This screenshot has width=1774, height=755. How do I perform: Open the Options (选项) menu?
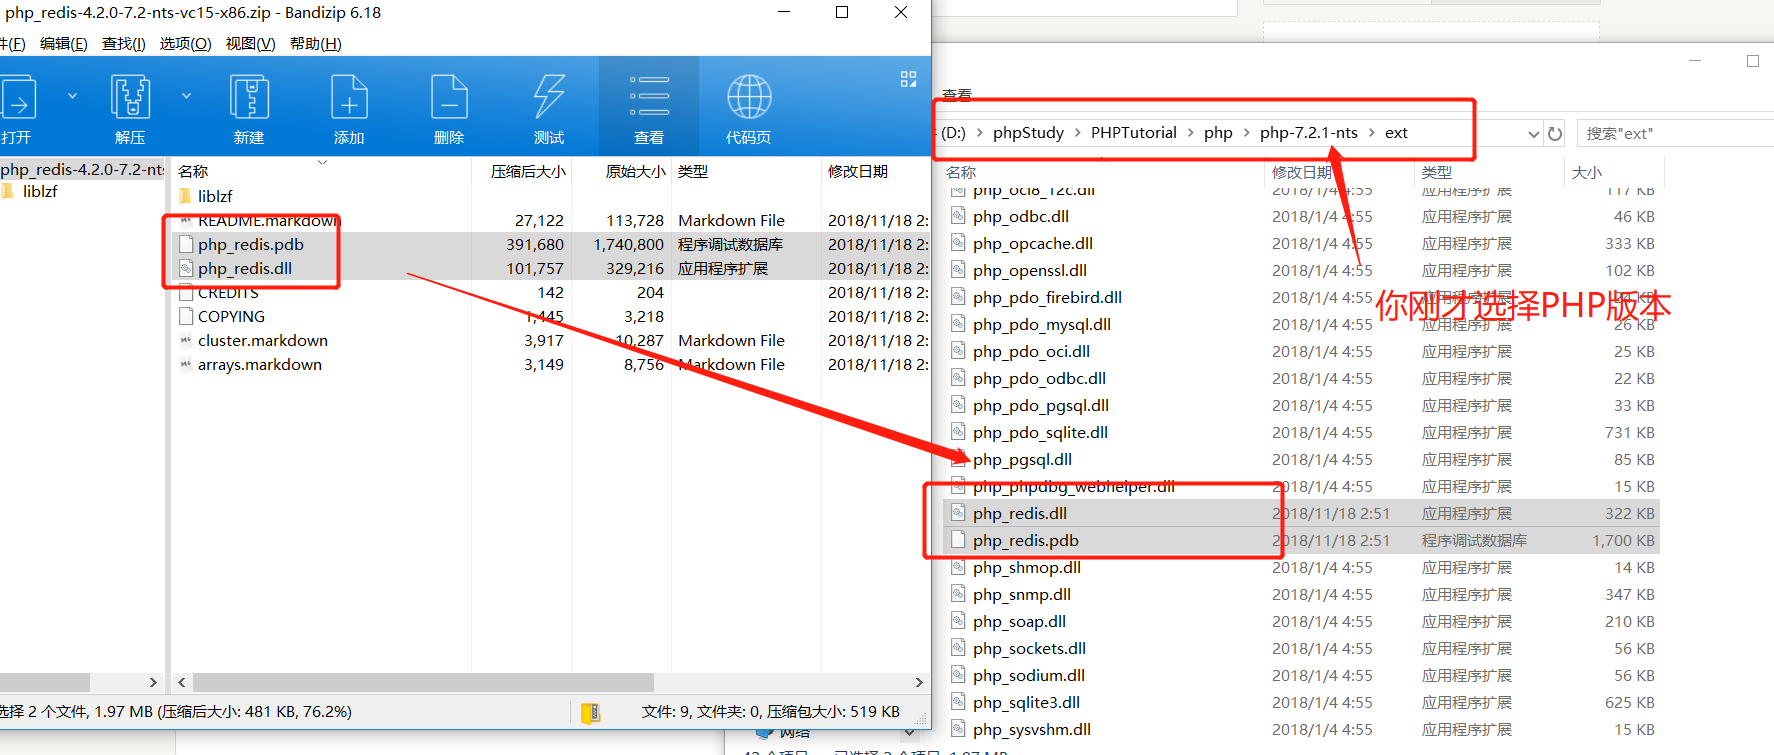click(x=186, y=43)
